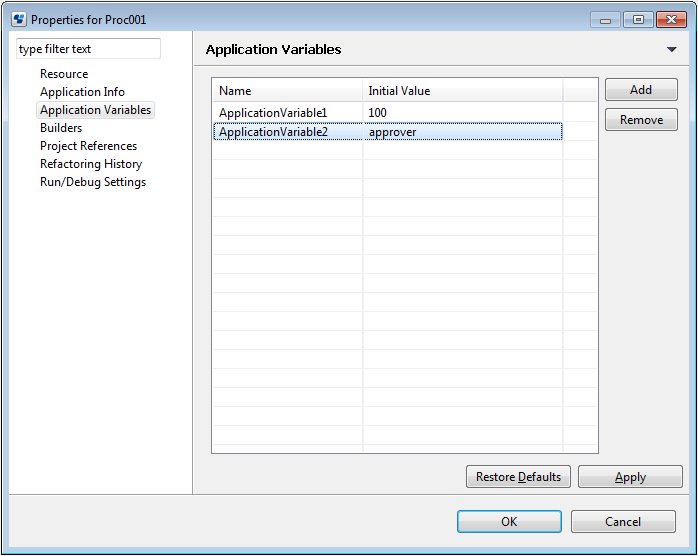This screenshot has width=698, height=556.
Task: Open the Refactoring History page
Action: click(x=91, y=164)
